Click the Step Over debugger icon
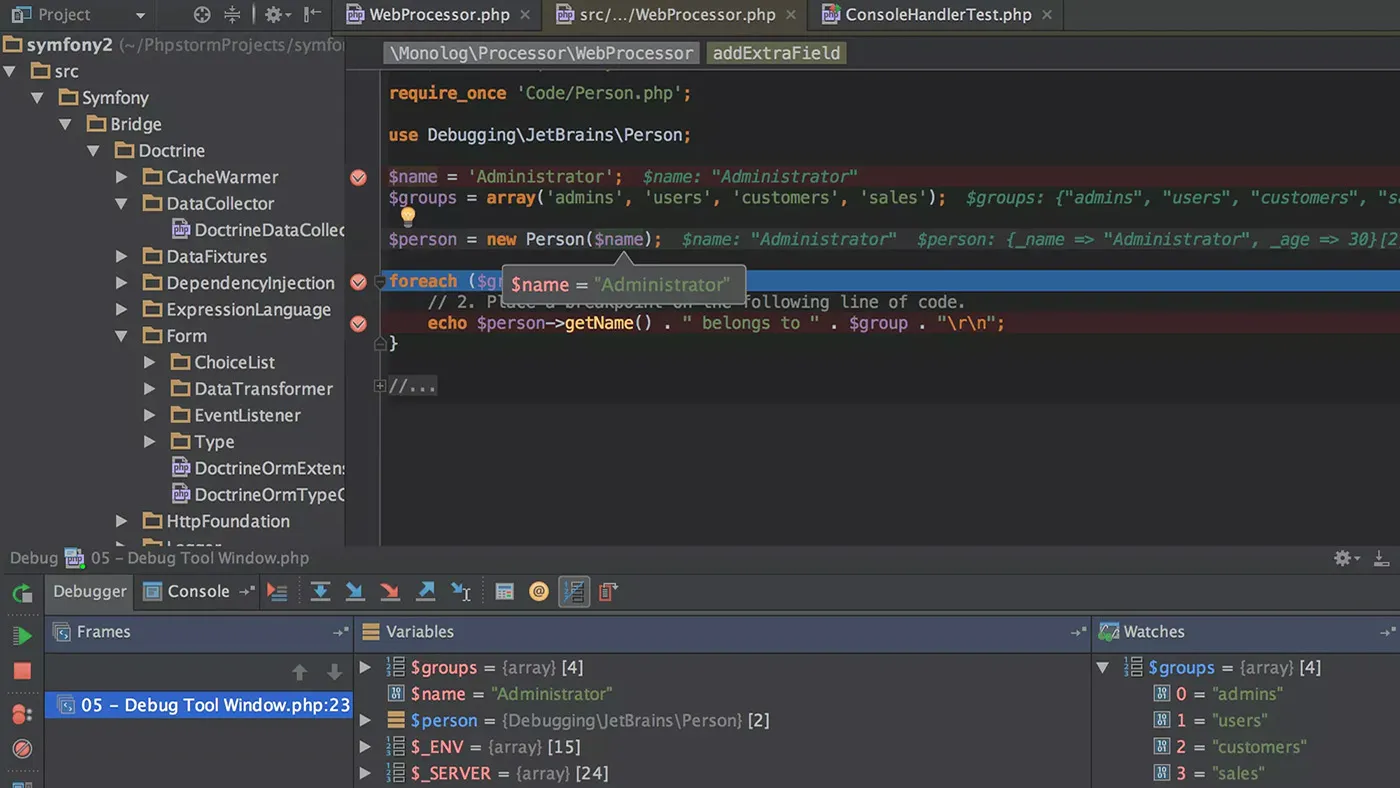The height and width of the screenshot is (788, 1400). [x=320, y=591]
